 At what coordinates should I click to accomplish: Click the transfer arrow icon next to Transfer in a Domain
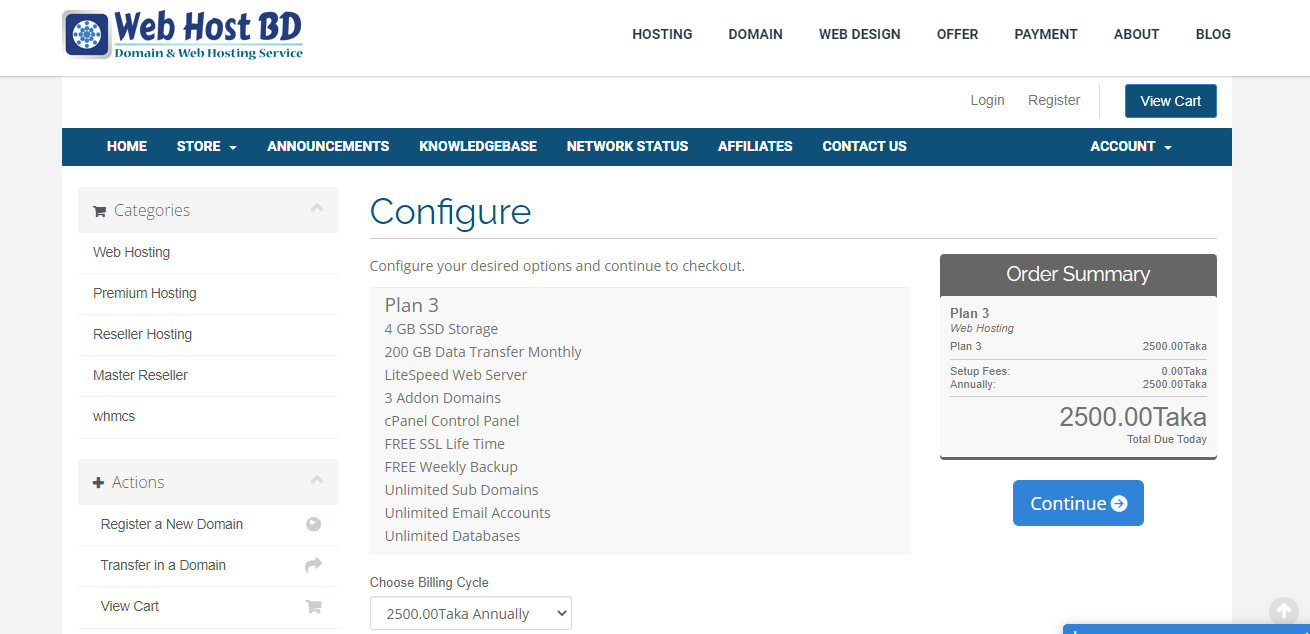pos(314,564)
